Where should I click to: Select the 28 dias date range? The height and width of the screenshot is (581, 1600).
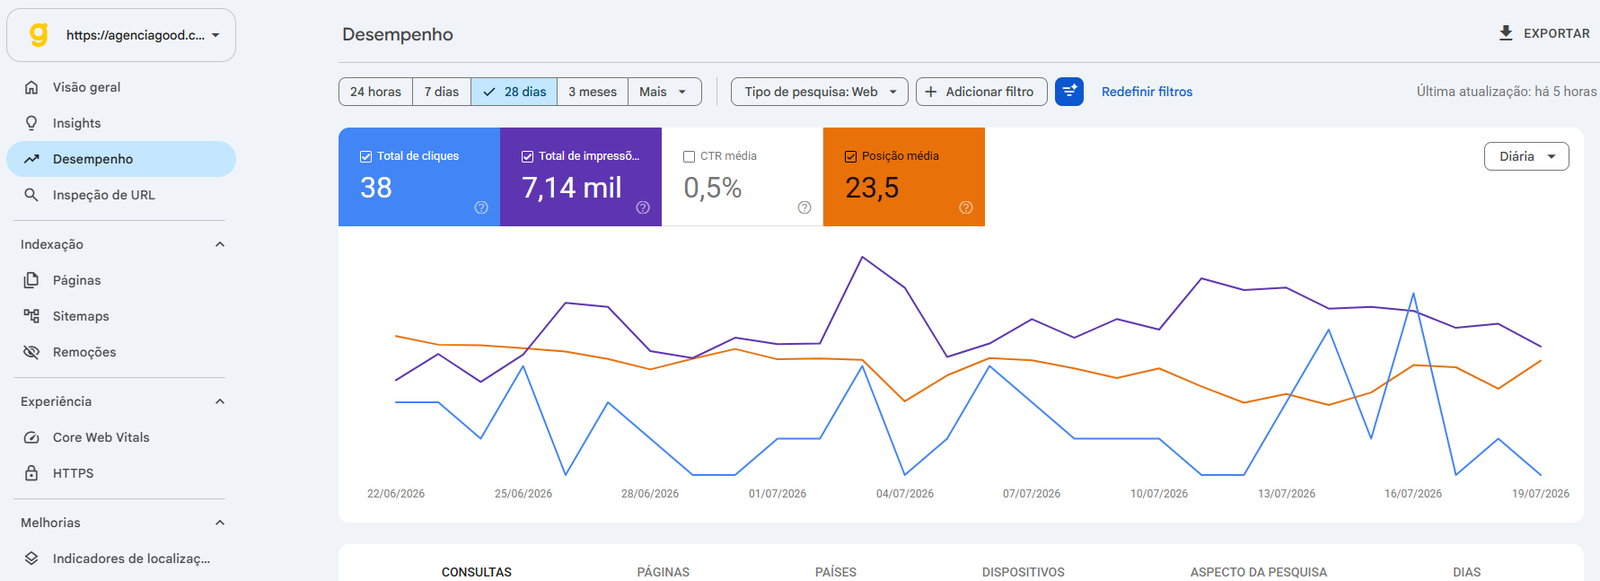click(x=514, y=91)
